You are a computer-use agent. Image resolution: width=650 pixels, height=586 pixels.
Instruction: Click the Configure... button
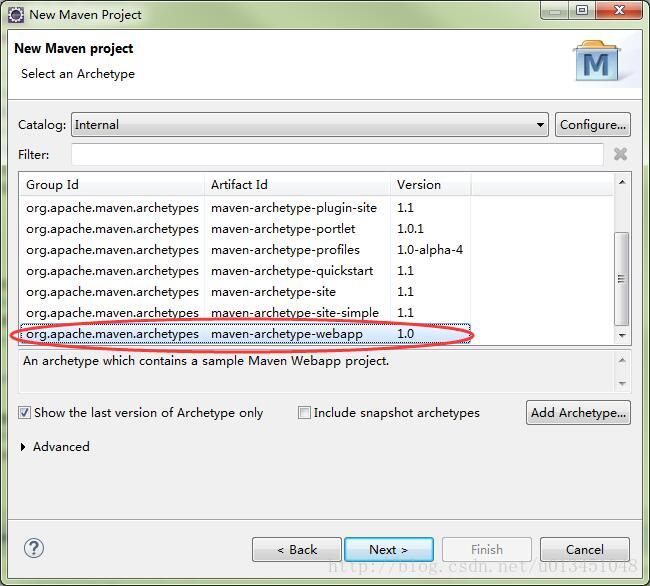(592, 125)
